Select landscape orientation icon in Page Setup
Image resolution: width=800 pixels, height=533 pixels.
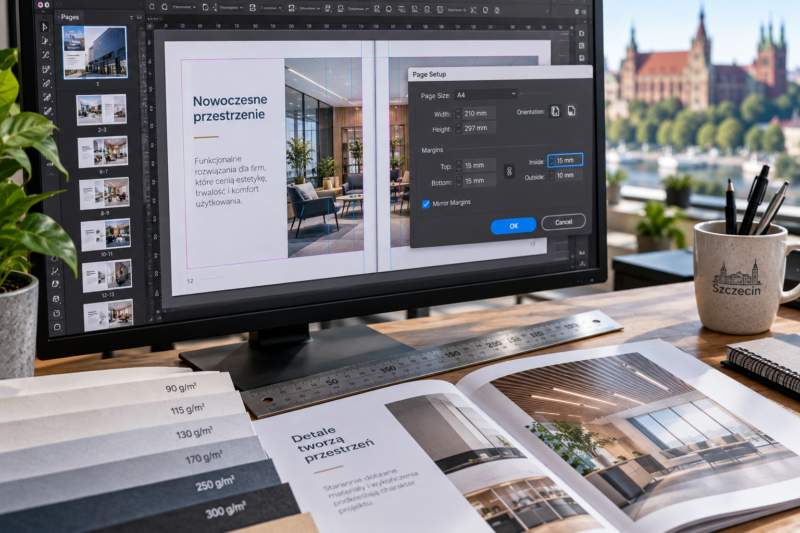pyautogui.click(x=571, y=111)
